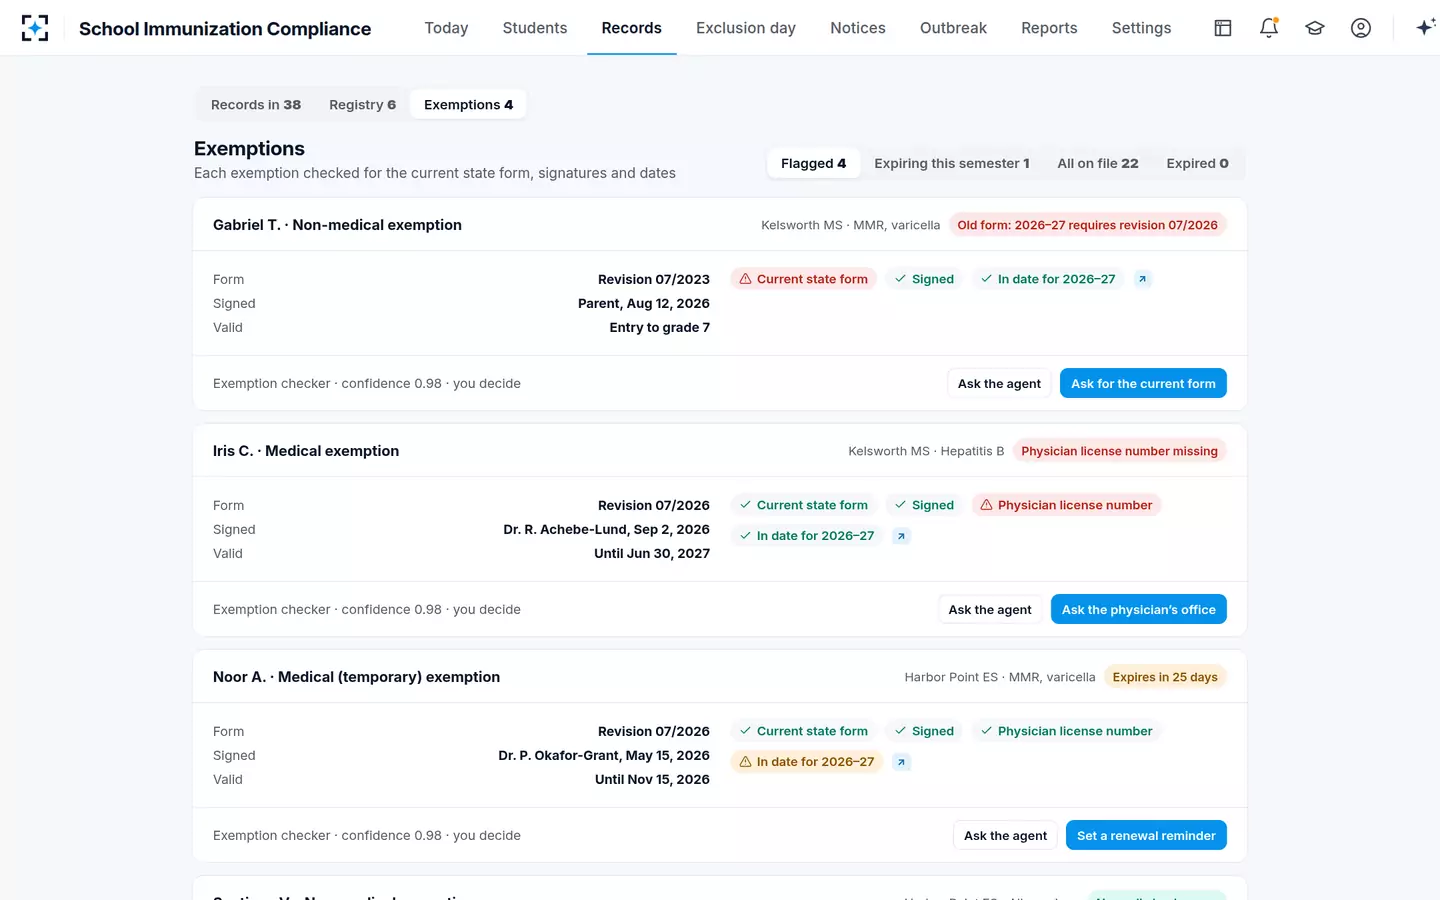The height and width of the screenshot is (900, 1440).
Task: Click Ask the agent for Iris C.
Action: (990, 610)
